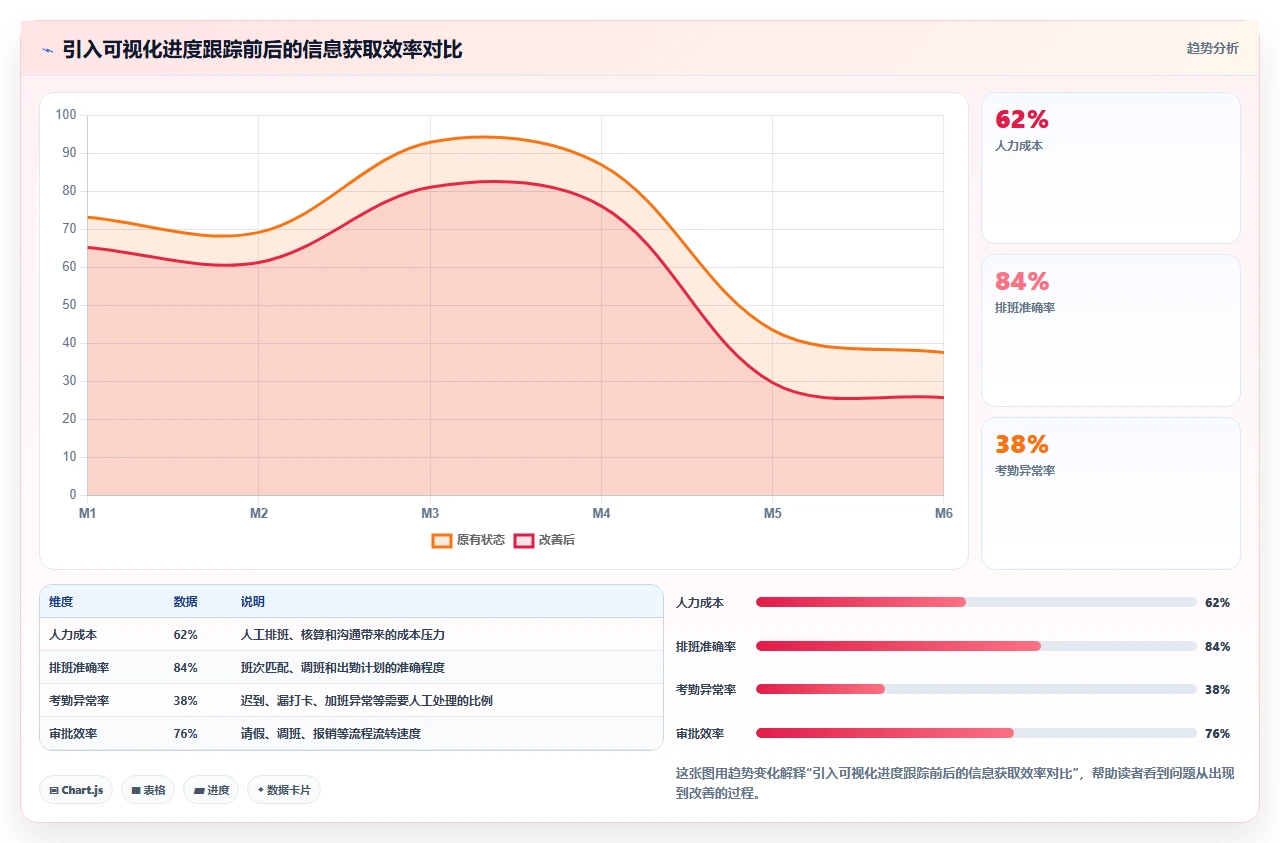Screen dimensions: 1280x843
Task: Toggle the 改善后 legend swatch
Action: point(524,540)
